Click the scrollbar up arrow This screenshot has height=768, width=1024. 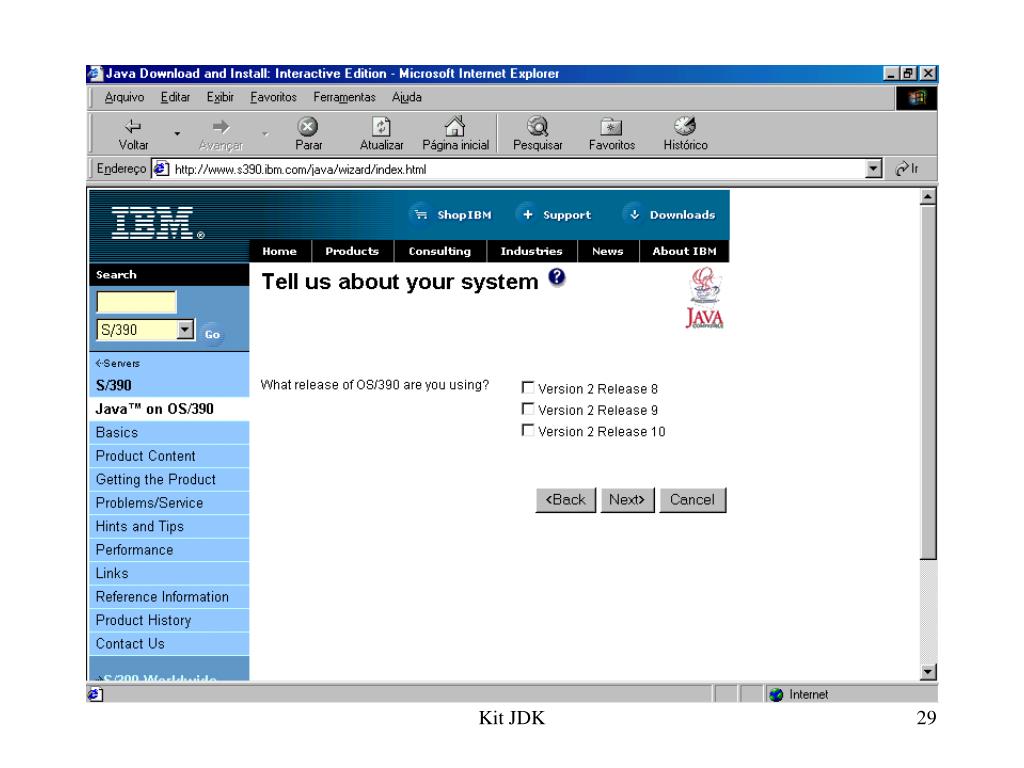(928, 197)
